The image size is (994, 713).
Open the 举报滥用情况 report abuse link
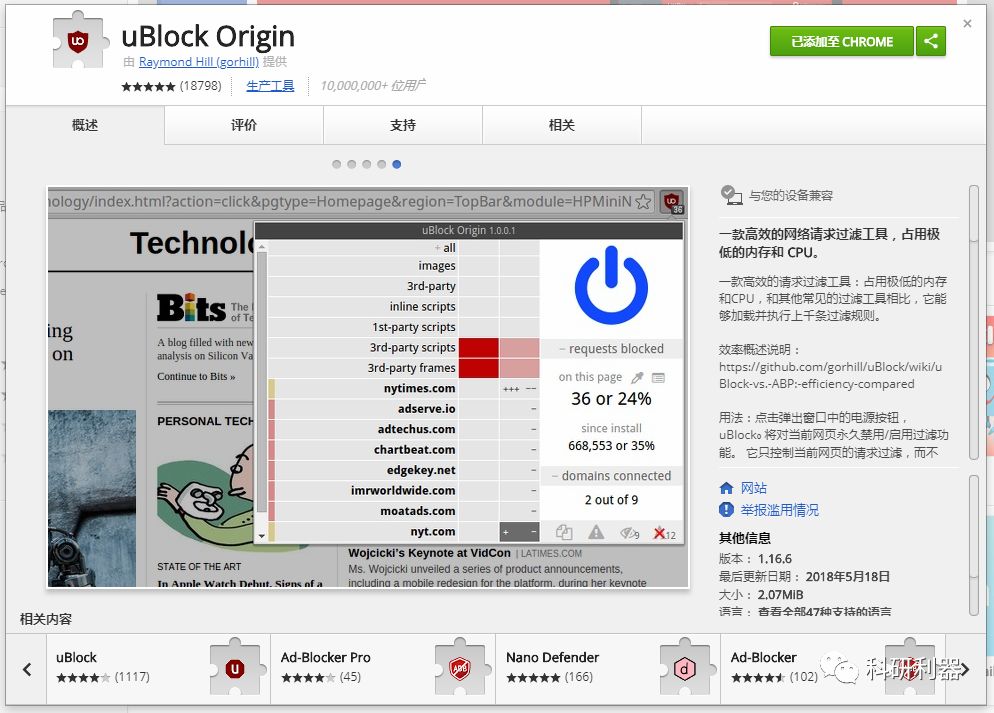[x=779, y=510]
